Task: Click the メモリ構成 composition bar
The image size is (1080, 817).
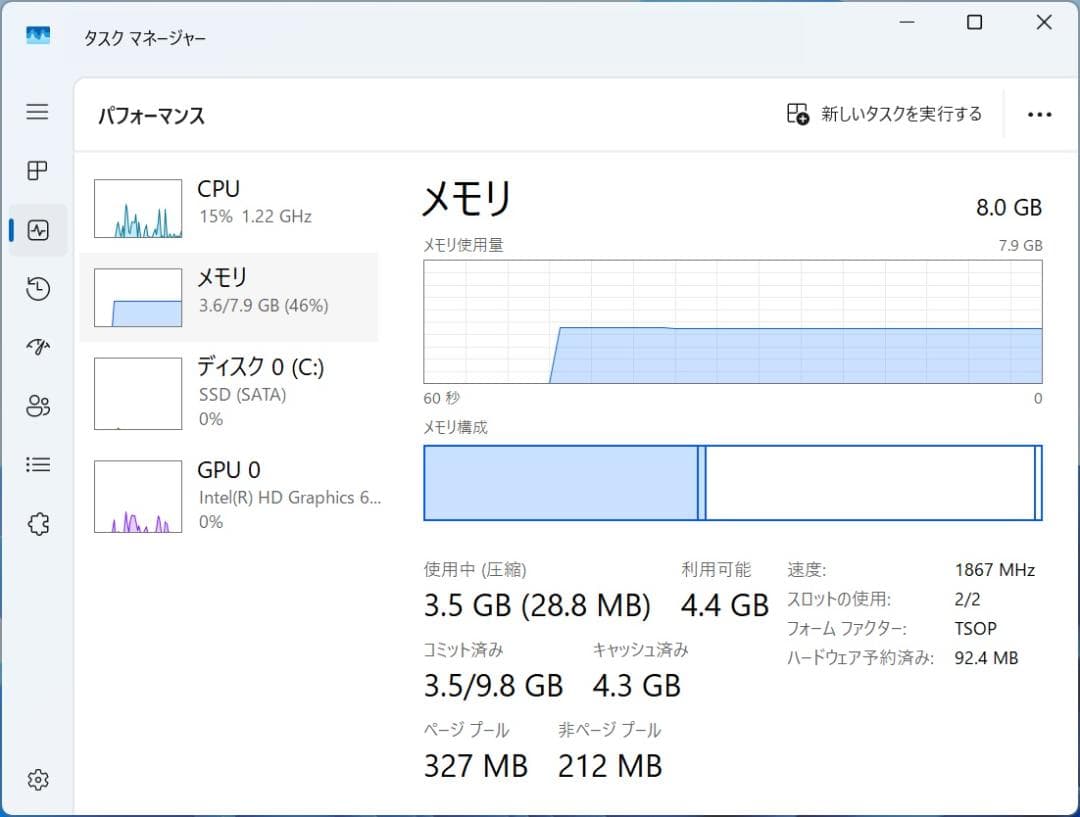Action: [x=732, y=482]
